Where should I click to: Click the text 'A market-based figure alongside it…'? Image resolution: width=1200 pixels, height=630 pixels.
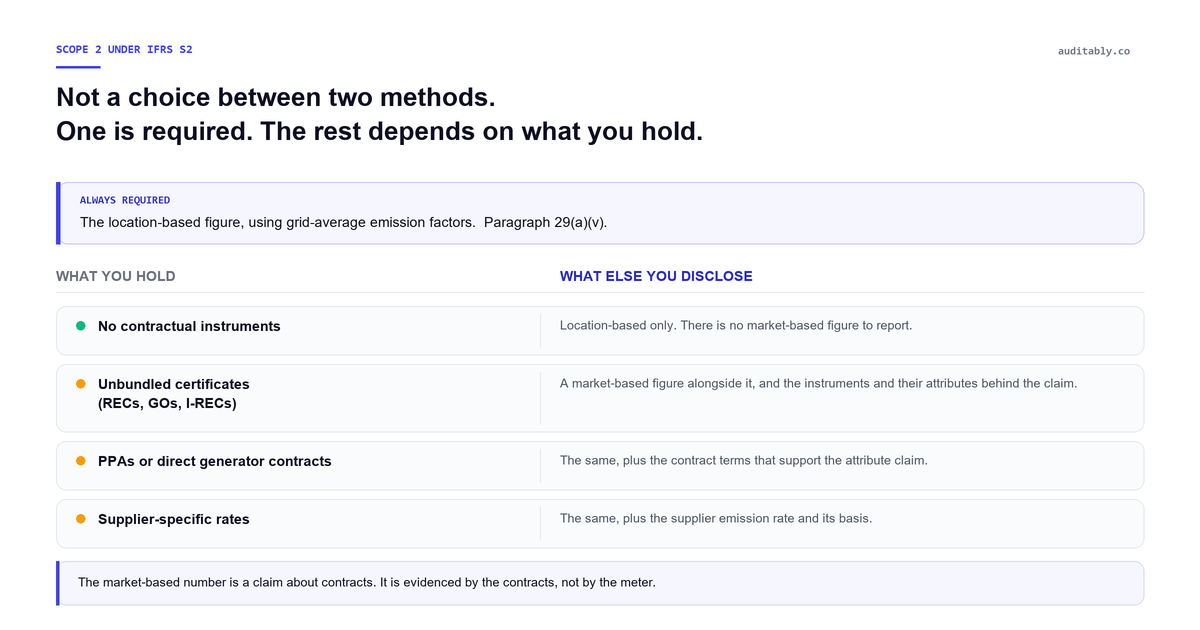tap(818, 383)
